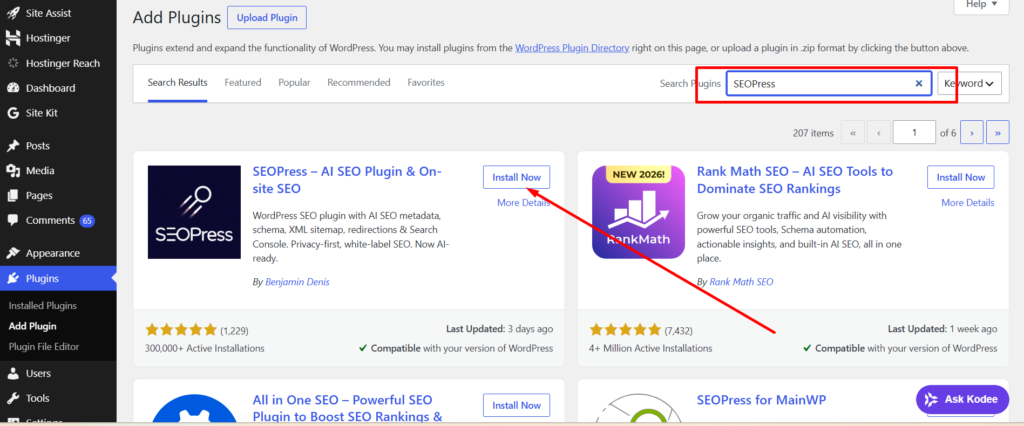Image resolution: width=1024 pixels, height=426 pixels.
Task: Open the Keyword search type dropdown
Action: 969,84
